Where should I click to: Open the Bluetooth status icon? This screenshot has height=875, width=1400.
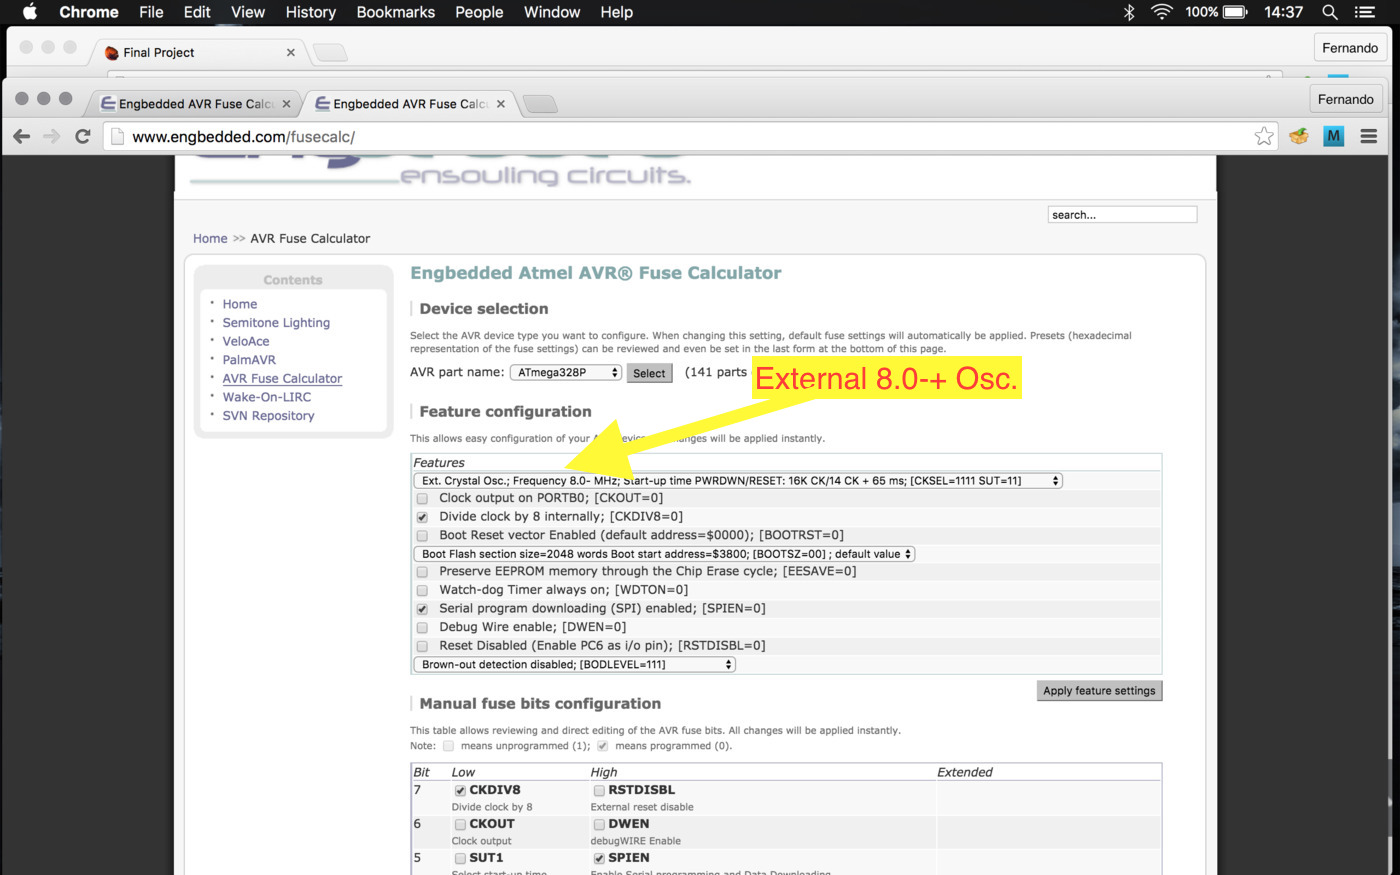(1129, 12)
